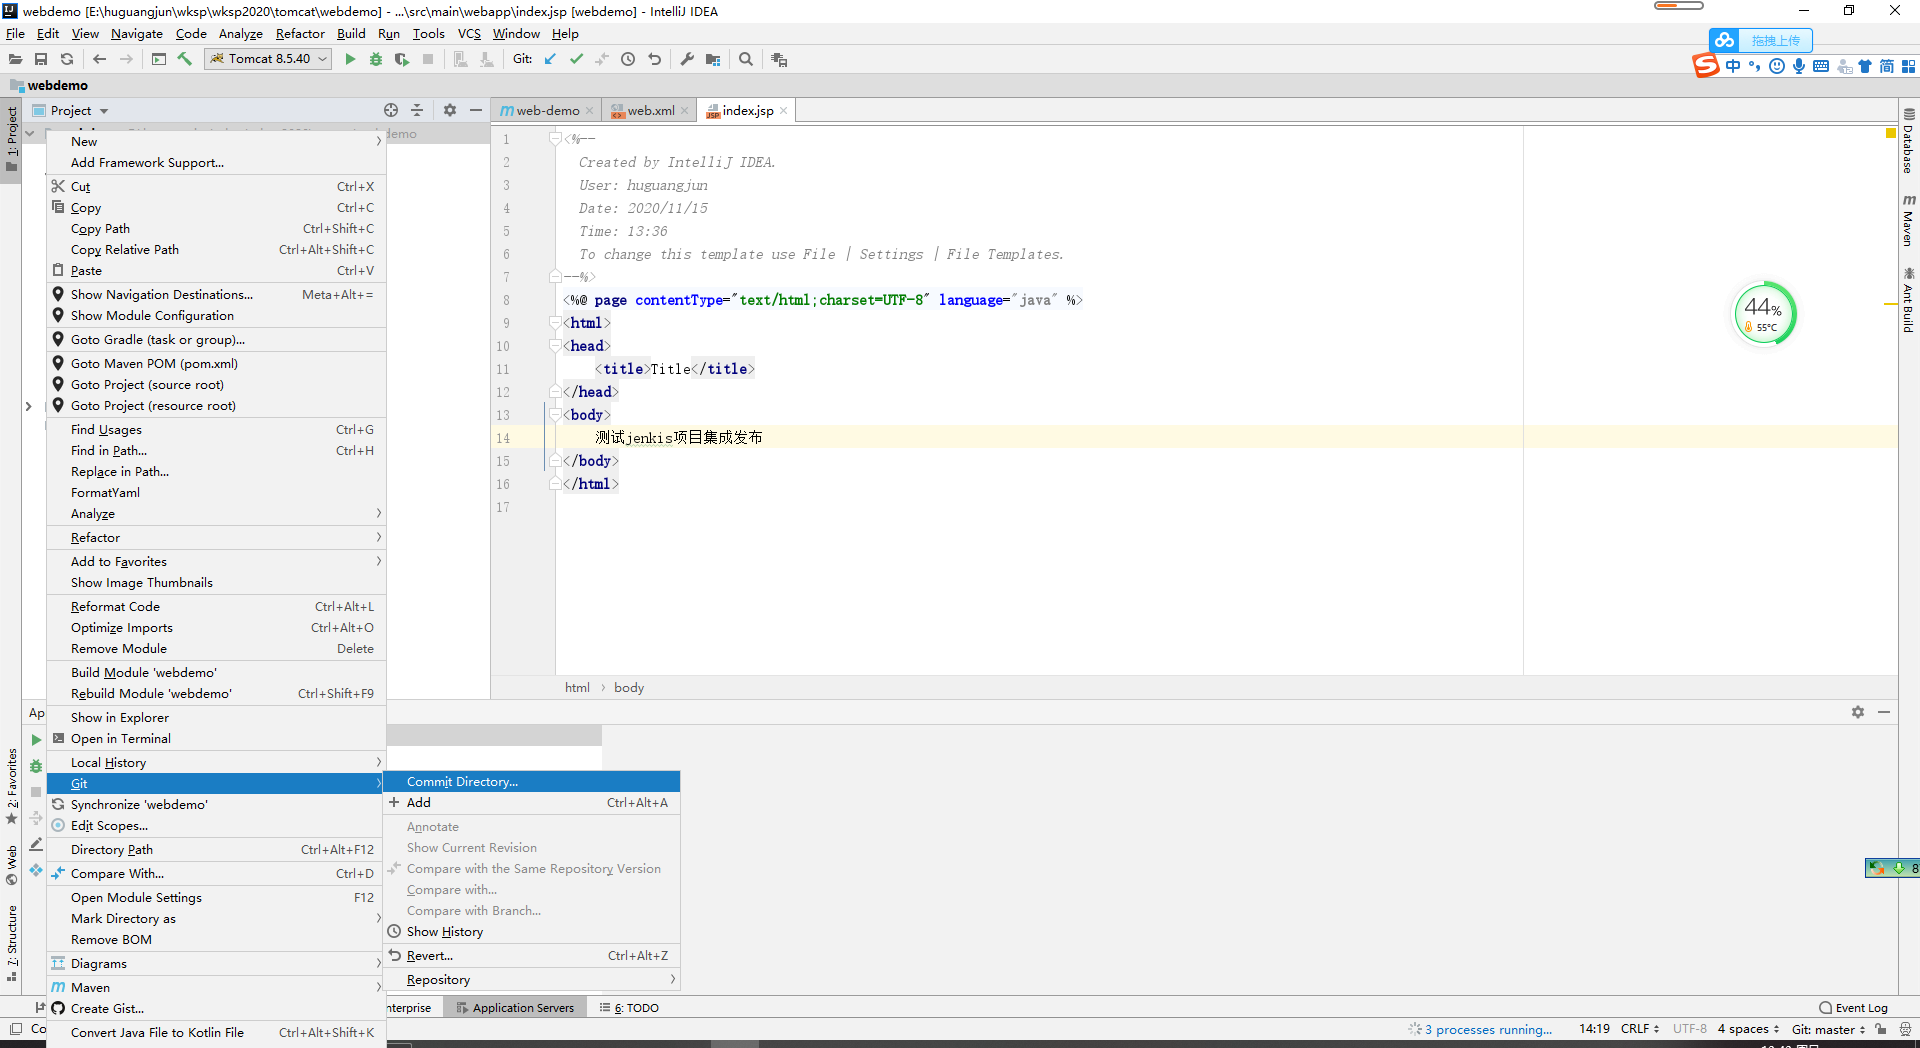Open Settings via the wrench icon
Viewport: 1920px width, 1048px height.
tap(687, 59)
